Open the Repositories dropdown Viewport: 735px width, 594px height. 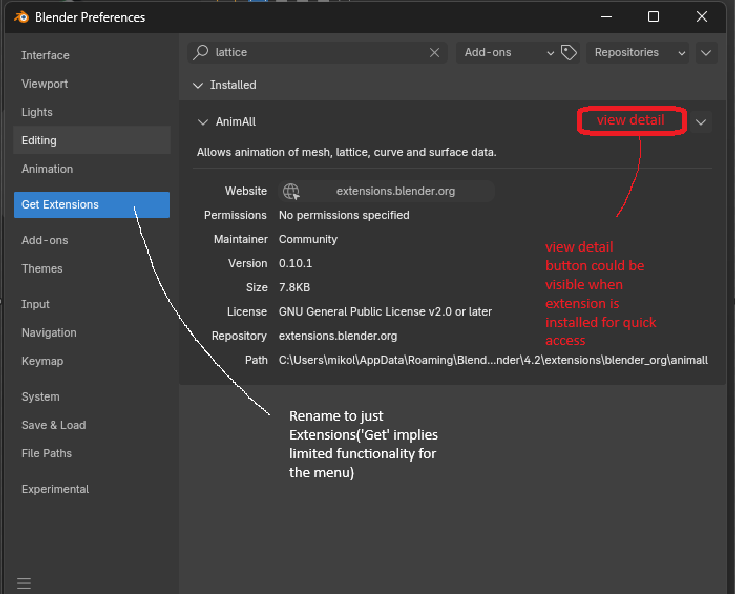click(x=638, y=53)
